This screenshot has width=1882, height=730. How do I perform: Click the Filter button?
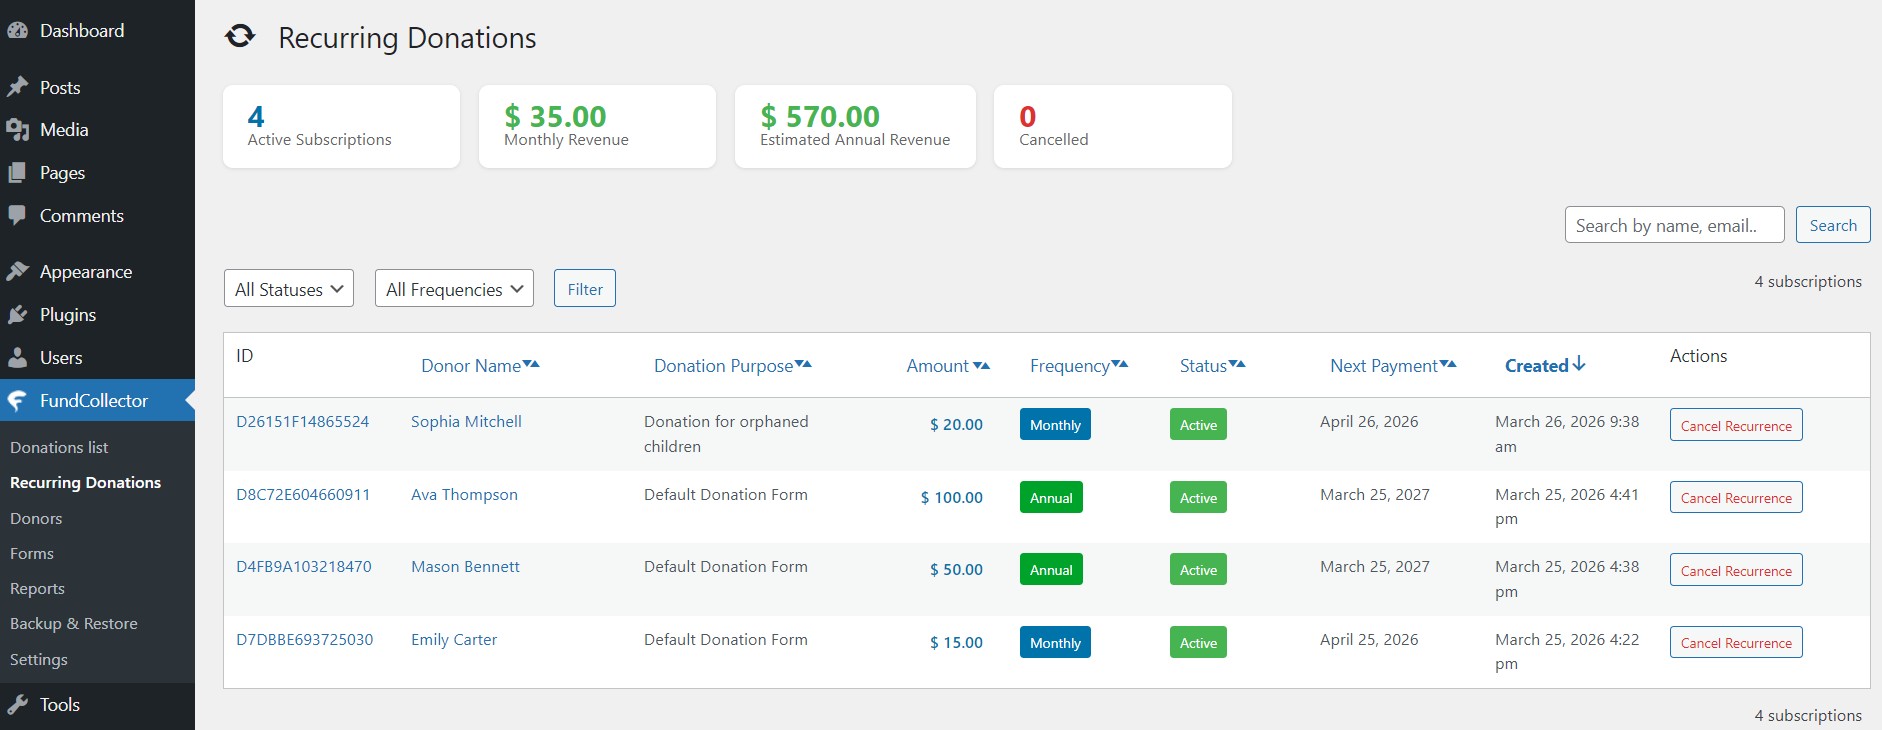[x=585, y=289]
